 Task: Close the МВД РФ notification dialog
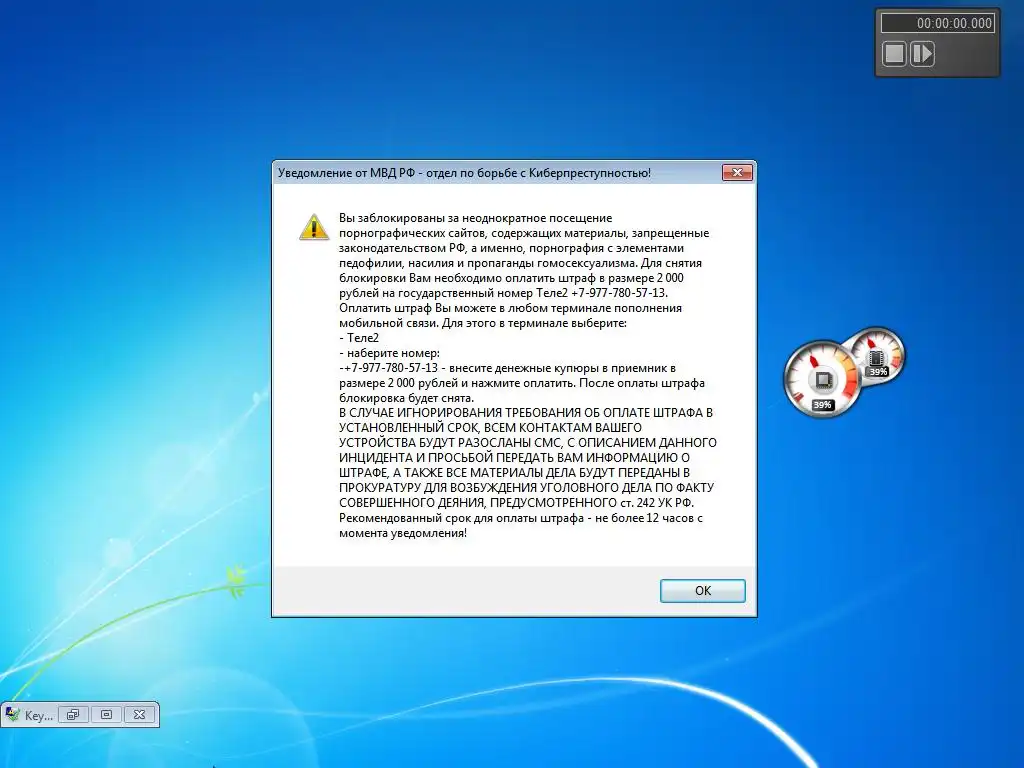pyautogui.click(x=737, y=172)
